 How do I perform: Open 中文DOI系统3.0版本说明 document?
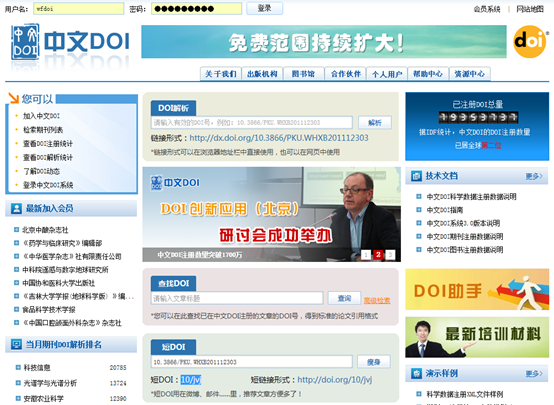pyautogui.click(x=463, y=223)
